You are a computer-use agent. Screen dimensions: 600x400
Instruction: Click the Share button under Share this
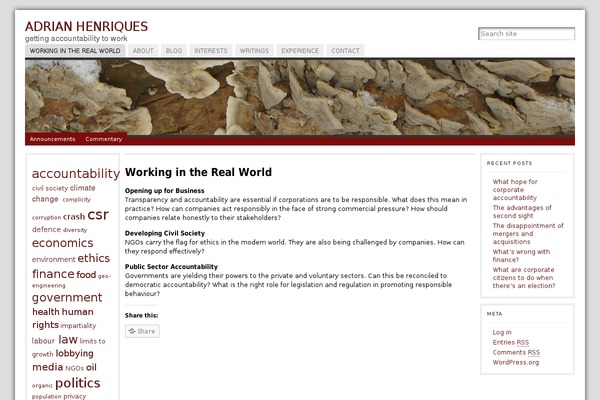(142, 331)
